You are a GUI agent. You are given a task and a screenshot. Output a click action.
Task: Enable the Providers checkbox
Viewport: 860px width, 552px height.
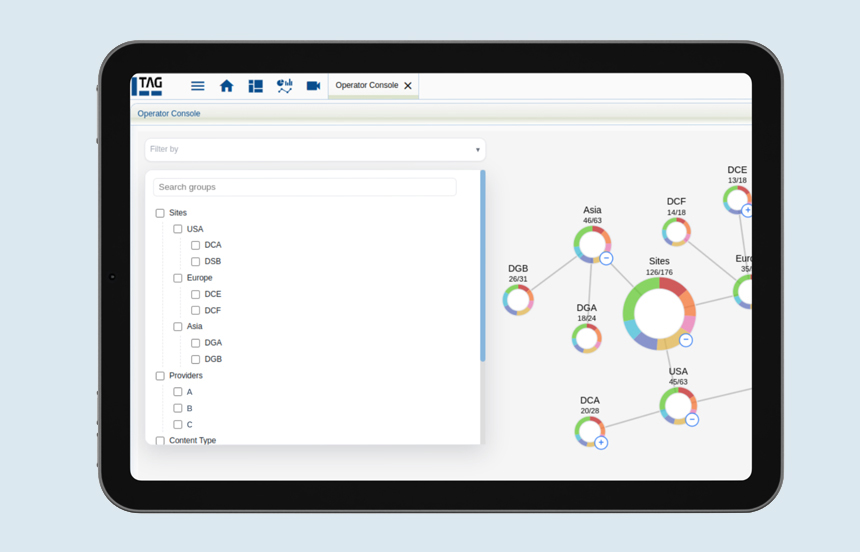[160, 376]
